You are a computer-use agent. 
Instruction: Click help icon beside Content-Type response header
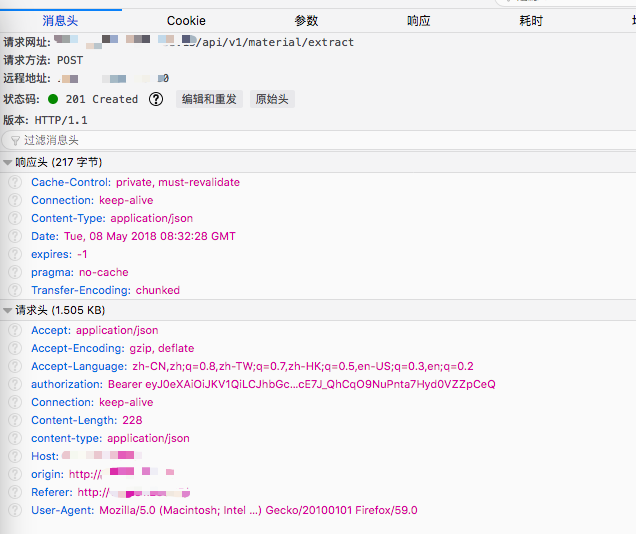pyautogui.click(x=15, y=218)
